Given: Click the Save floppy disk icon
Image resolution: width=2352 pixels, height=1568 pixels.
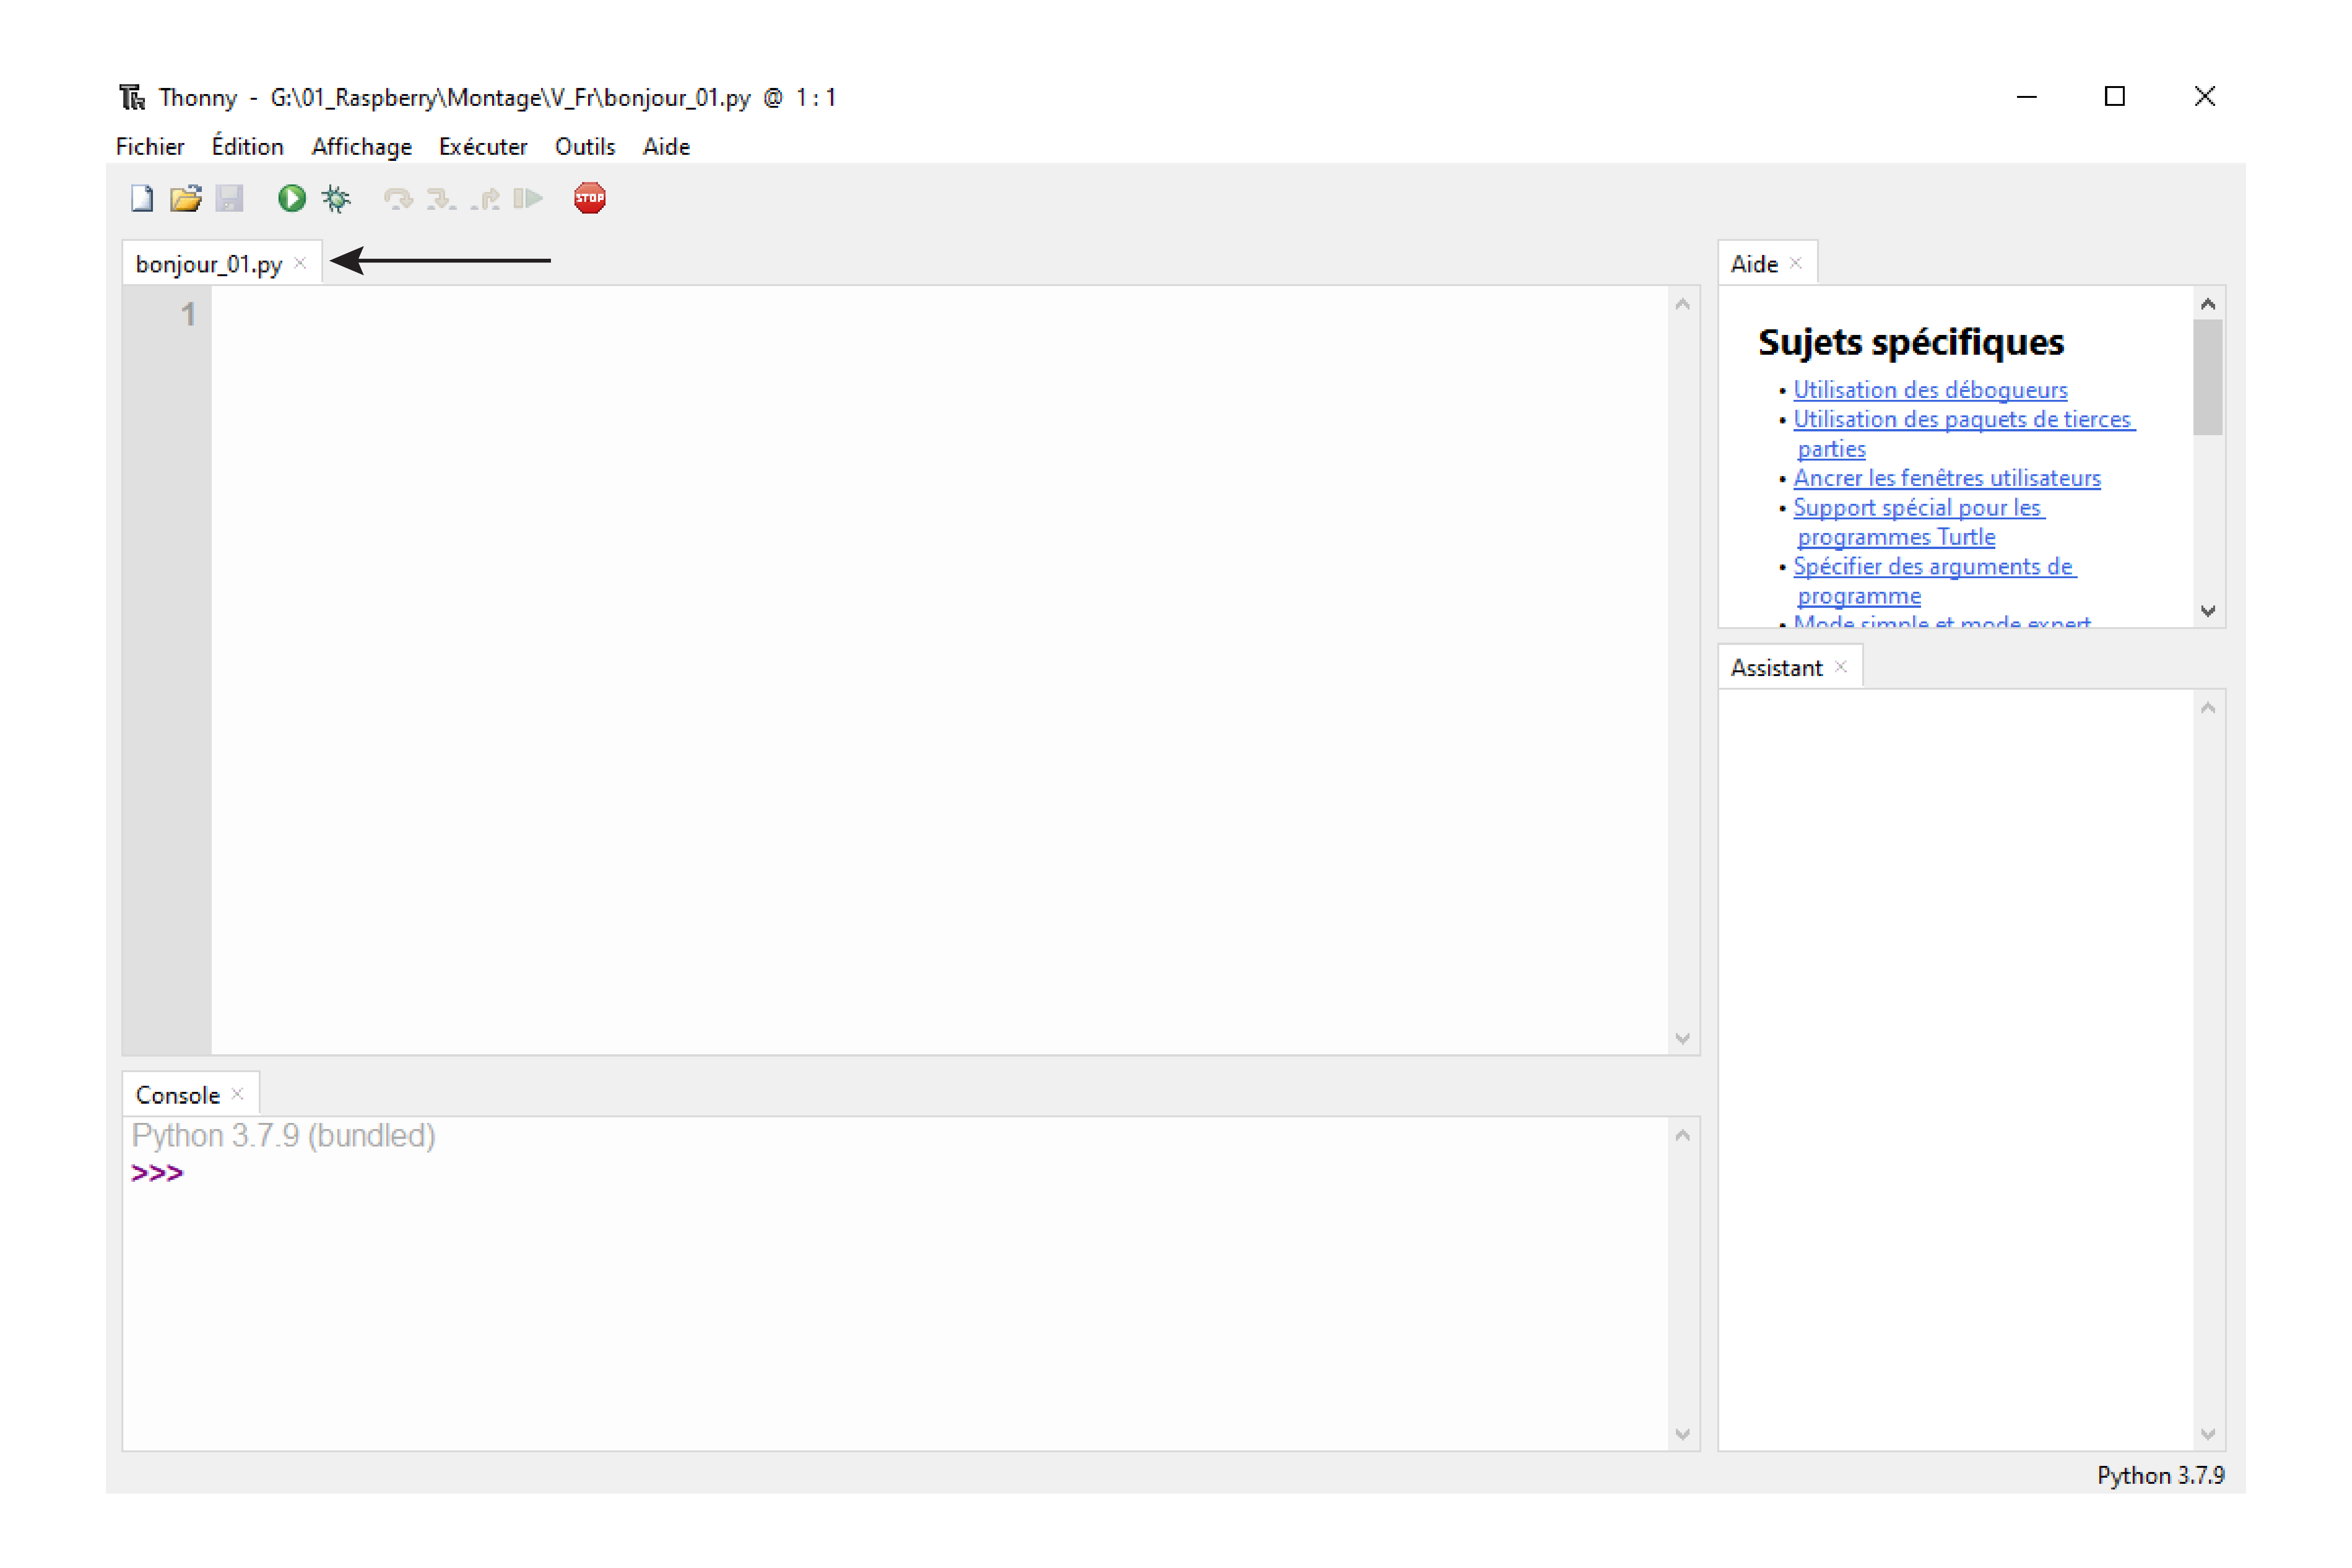Looking at the screenshot, I should [x=230, y=198].
